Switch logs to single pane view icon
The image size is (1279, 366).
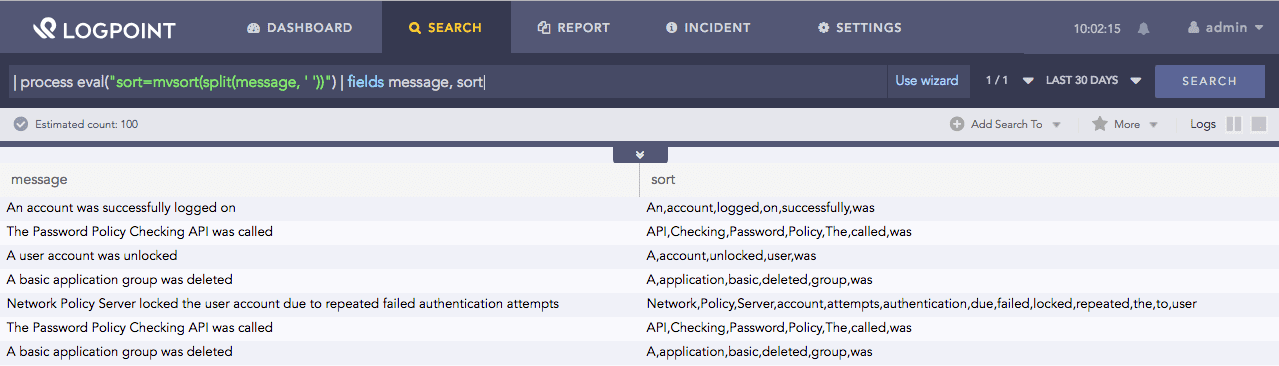pos(1259,124)
